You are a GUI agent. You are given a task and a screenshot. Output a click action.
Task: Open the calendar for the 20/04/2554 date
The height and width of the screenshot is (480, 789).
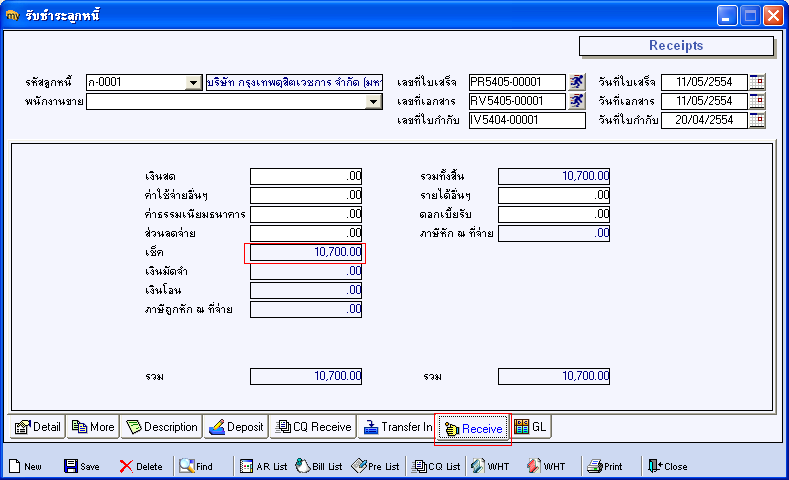tap(757, 120)
